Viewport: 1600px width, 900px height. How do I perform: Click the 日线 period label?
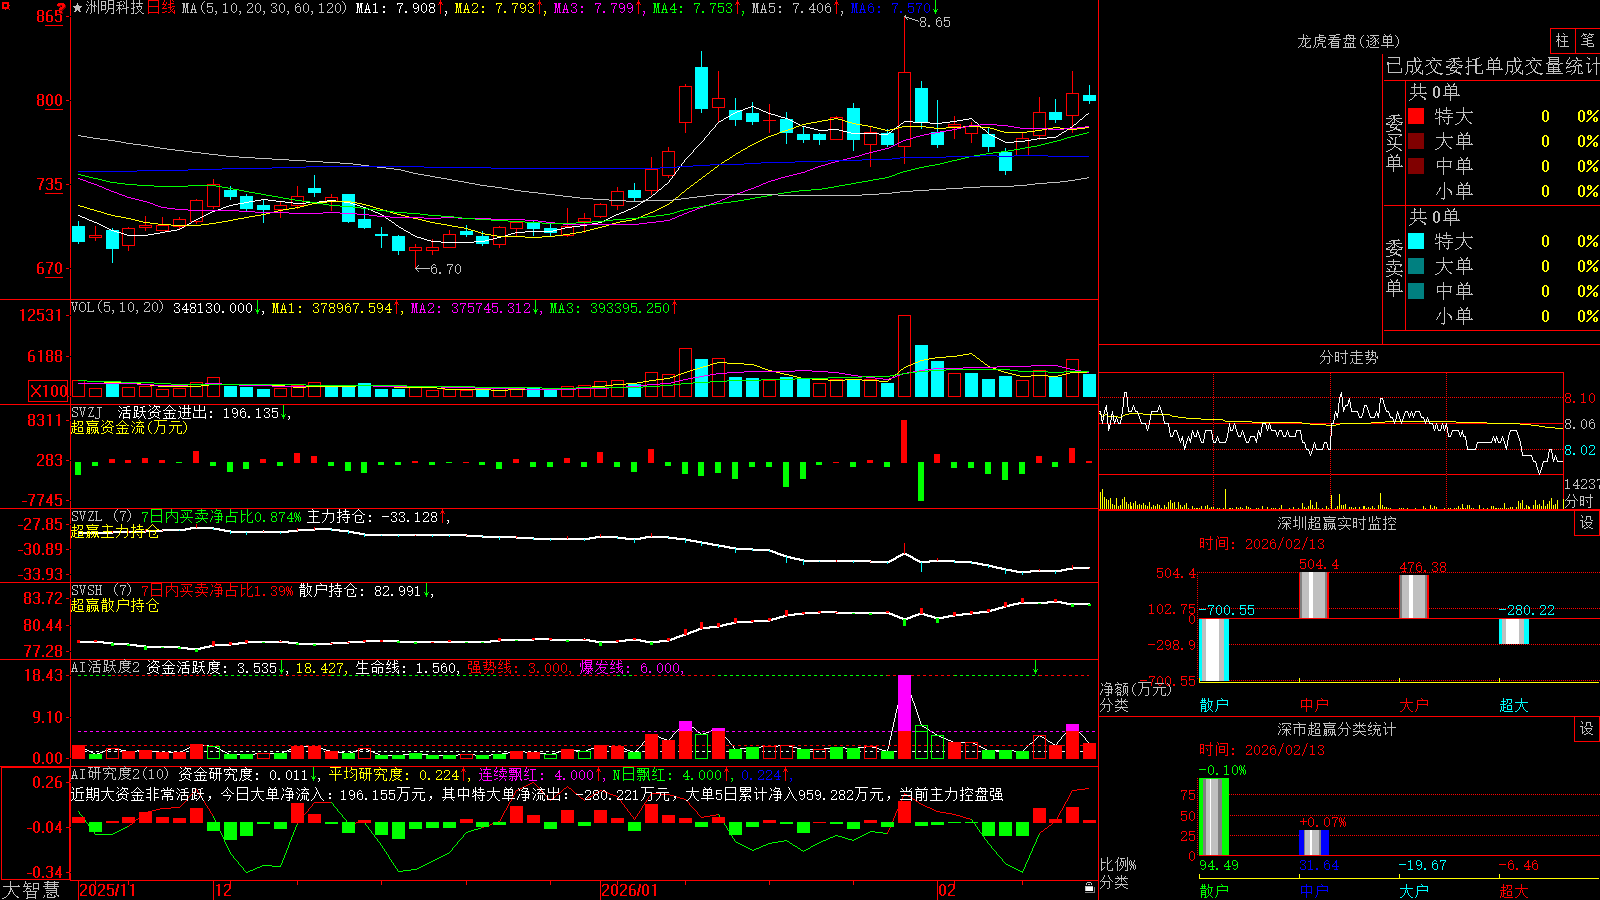tap(161, 8)
